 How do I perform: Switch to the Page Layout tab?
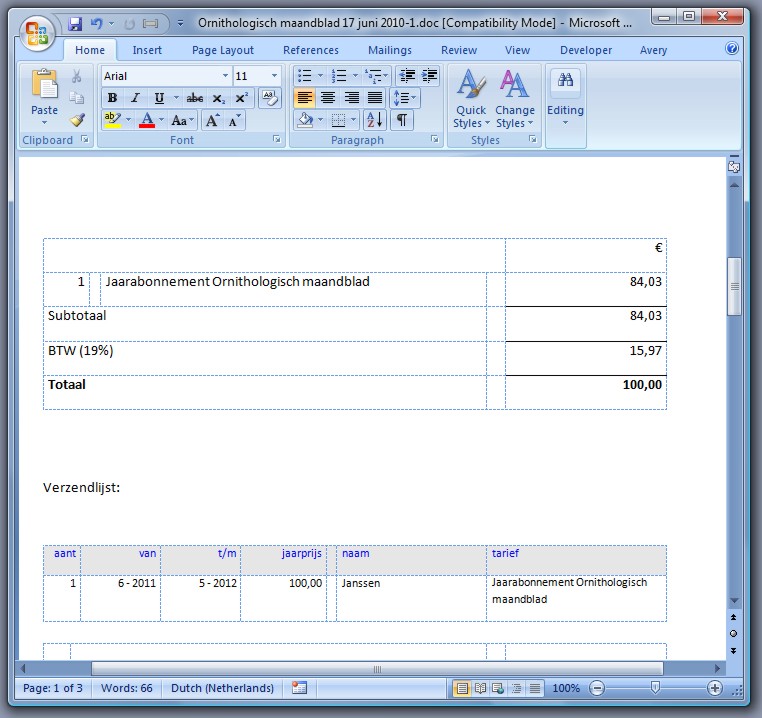tap(223, 50)
